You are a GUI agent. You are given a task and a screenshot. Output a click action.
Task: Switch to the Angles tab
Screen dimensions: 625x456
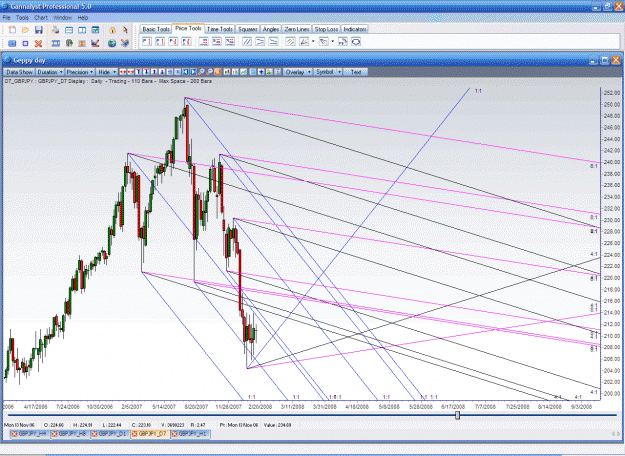coord(271,29)
